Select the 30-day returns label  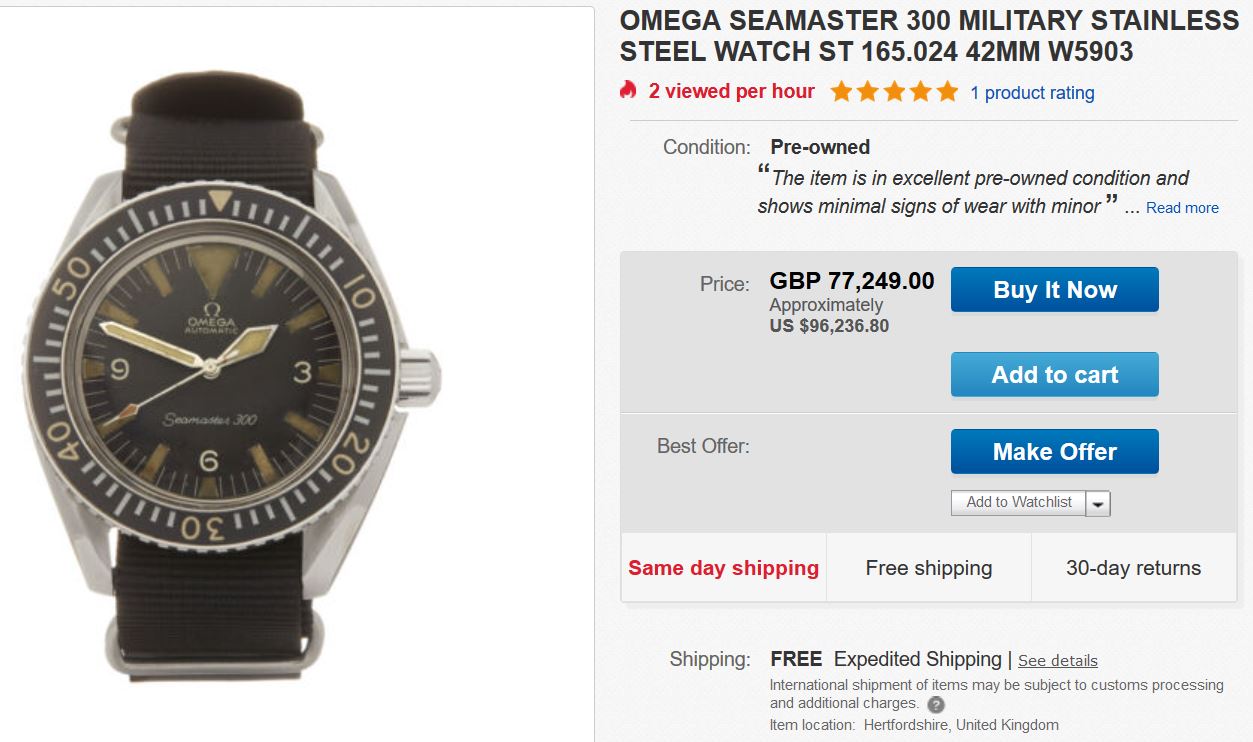click(1133, 568)
